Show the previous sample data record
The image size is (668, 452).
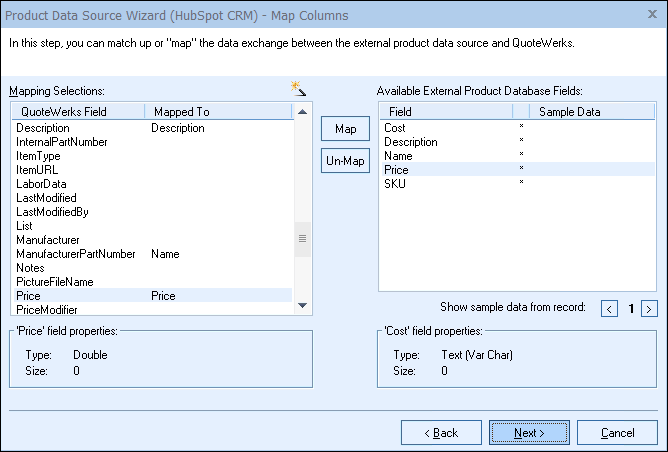(x=610, y=308)
